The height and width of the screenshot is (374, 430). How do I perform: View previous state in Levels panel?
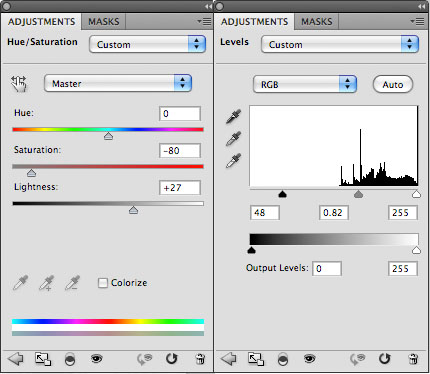357,359
